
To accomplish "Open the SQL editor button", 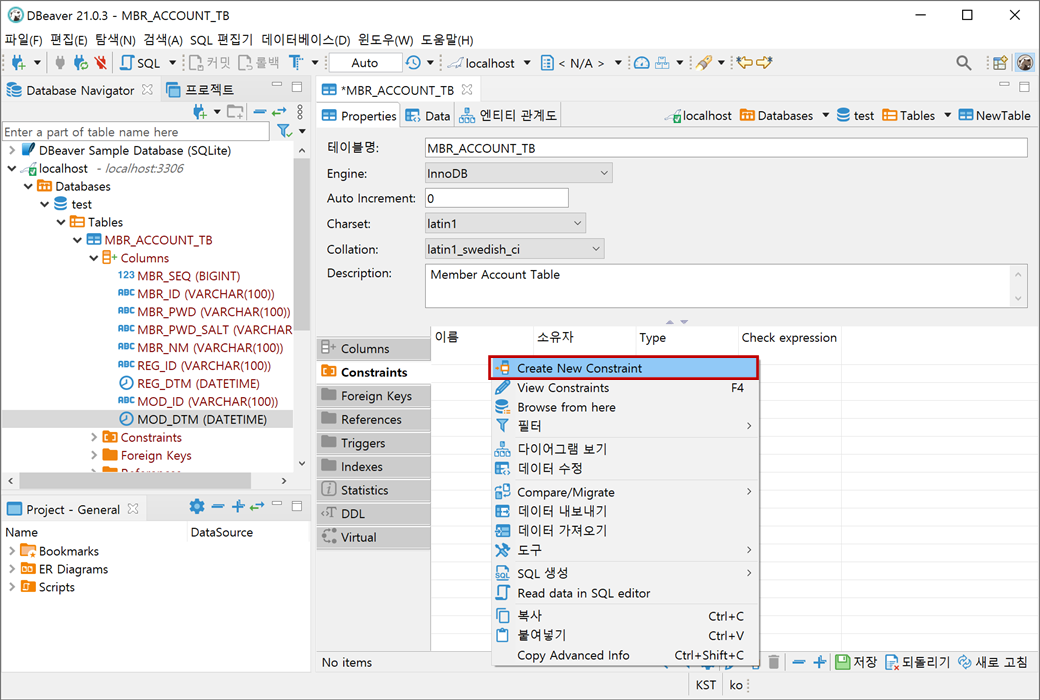I will pos(141,63).
